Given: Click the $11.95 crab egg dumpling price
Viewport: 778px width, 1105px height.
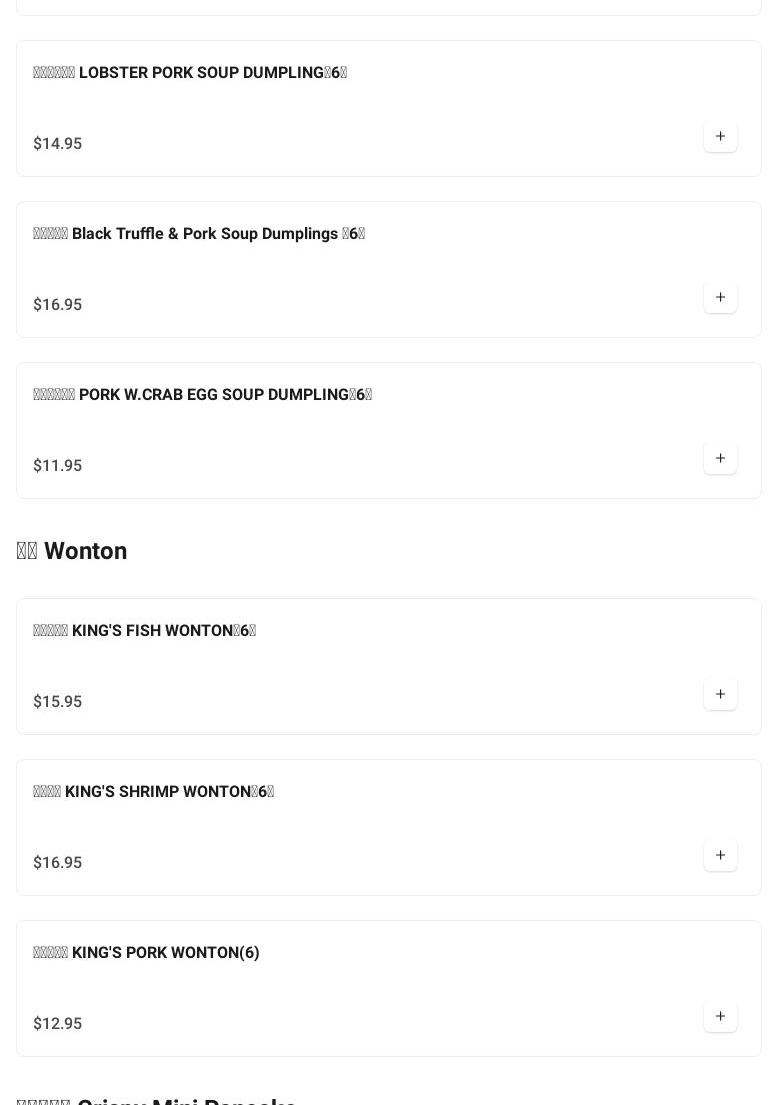Looking at the screenshot, I should point(58,466).
